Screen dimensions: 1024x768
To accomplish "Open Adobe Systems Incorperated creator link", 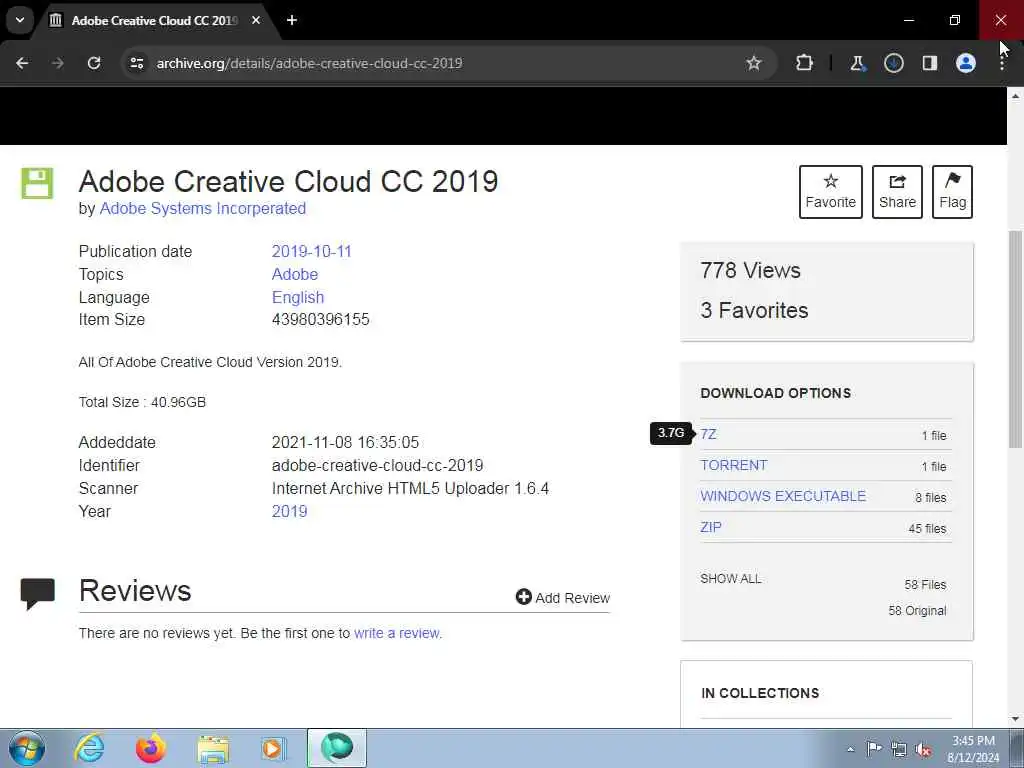I will [x=202, y=208].
